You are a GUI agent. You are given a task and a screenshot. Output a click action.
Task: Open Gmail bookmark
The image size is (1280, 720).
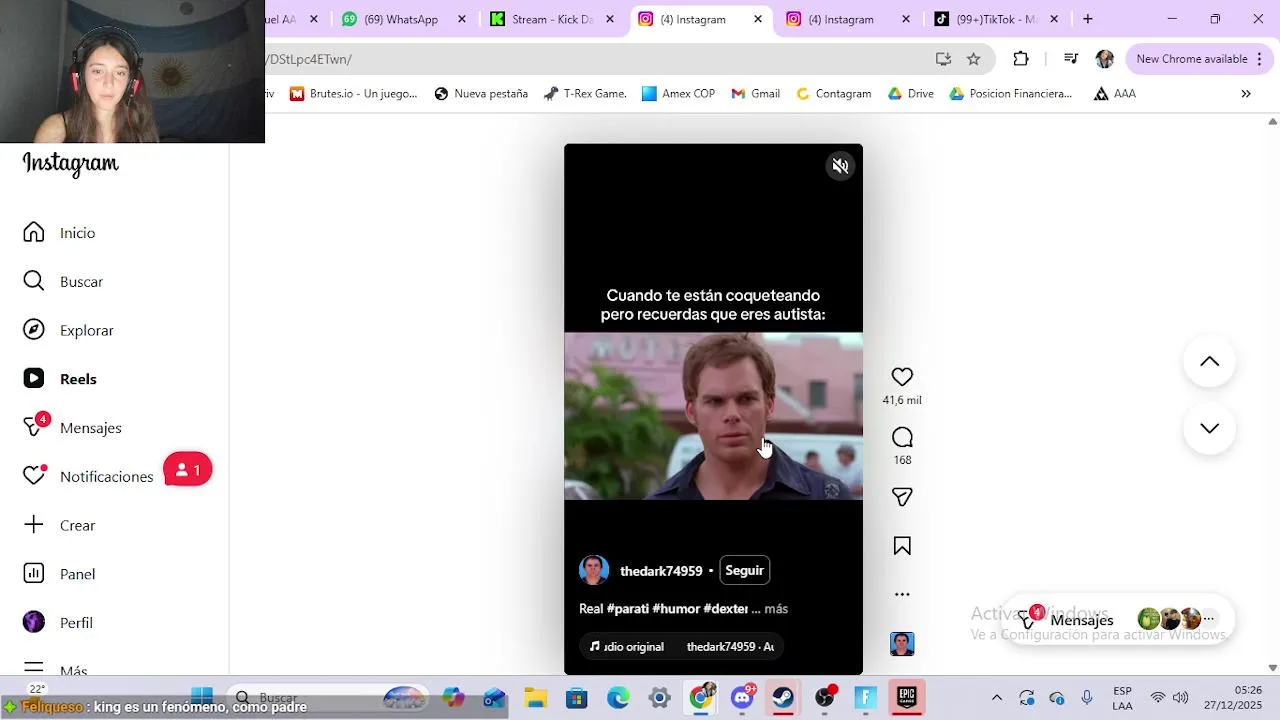point(755,94)
